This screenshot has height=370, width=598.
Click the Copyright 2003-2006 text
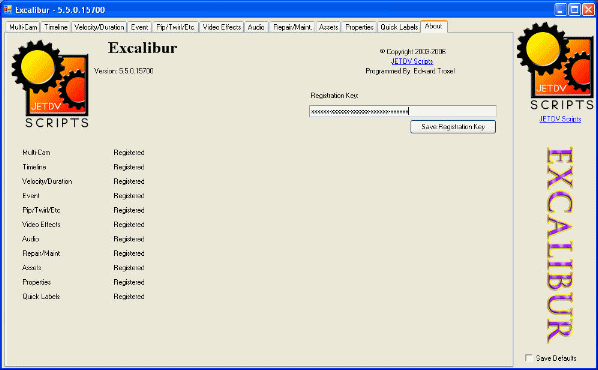click(x=413, y=51)
